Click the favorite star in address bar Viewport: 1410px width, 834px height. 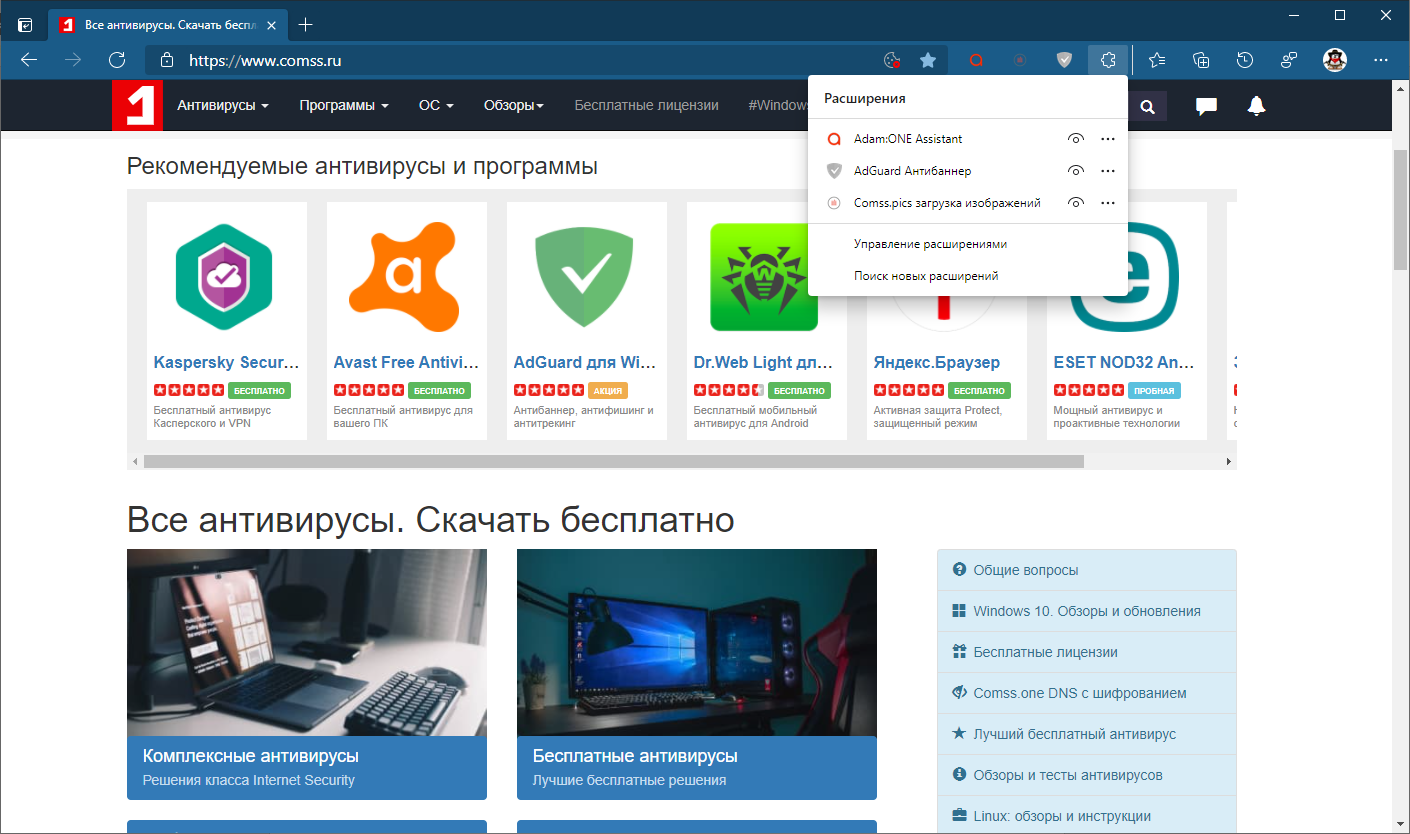pyautogui.click(x=928, y=60)
